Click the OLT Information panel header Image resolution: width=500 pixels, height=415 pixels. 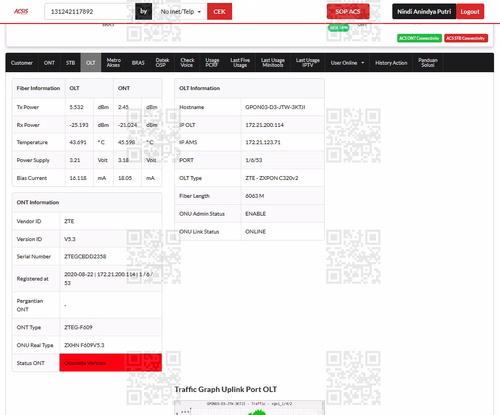249,88
